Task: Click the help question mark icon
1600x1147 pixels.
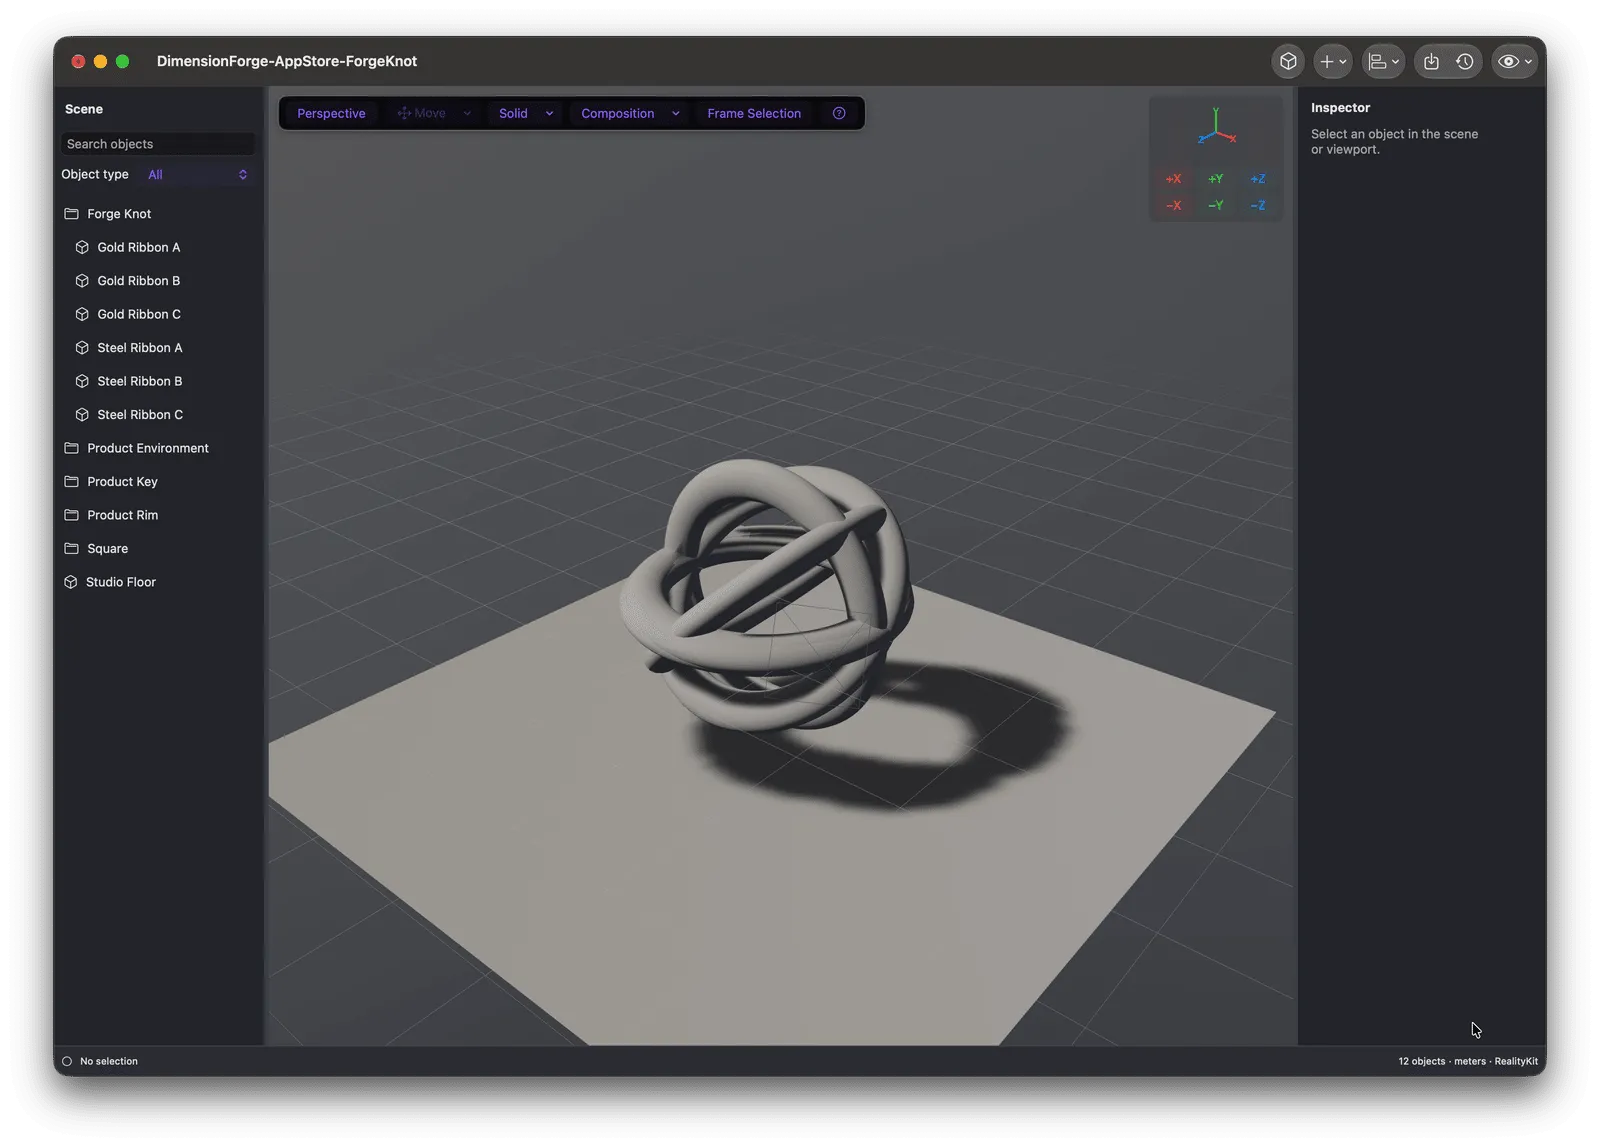Action: [839, 114]
